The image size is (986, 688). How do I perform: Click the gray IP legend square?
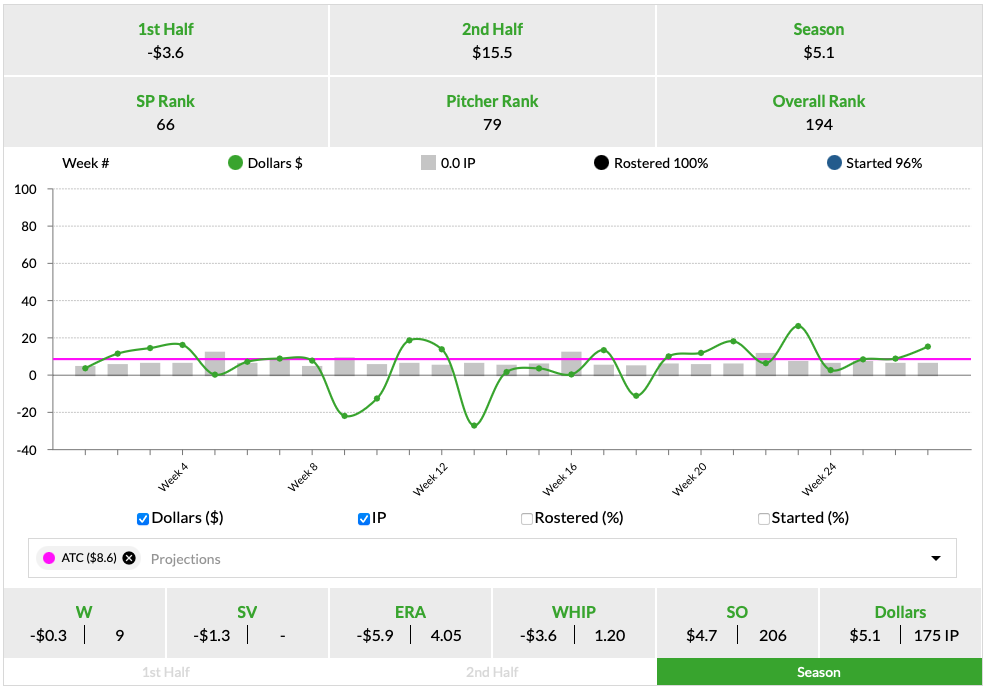point(428,163)
